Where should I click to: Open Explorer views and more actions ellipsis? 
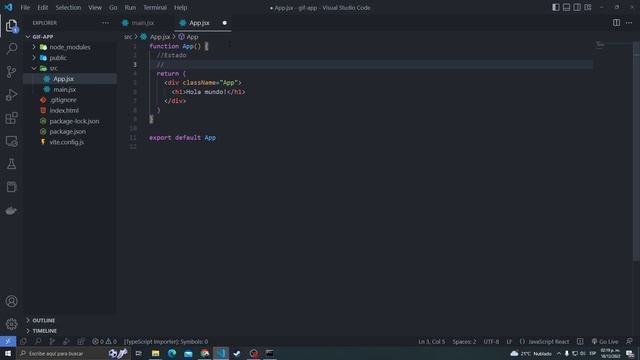pos(106,23)
